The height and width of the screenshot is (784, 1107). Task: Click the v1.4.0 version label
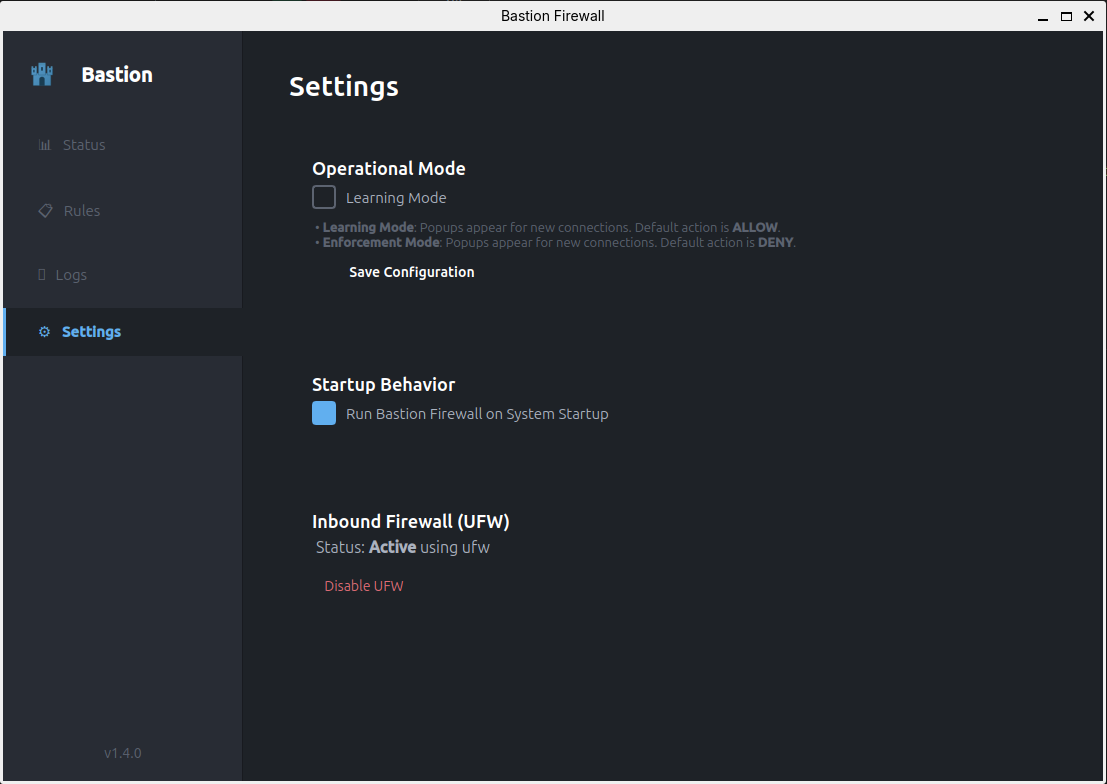[x=123, y=753]
